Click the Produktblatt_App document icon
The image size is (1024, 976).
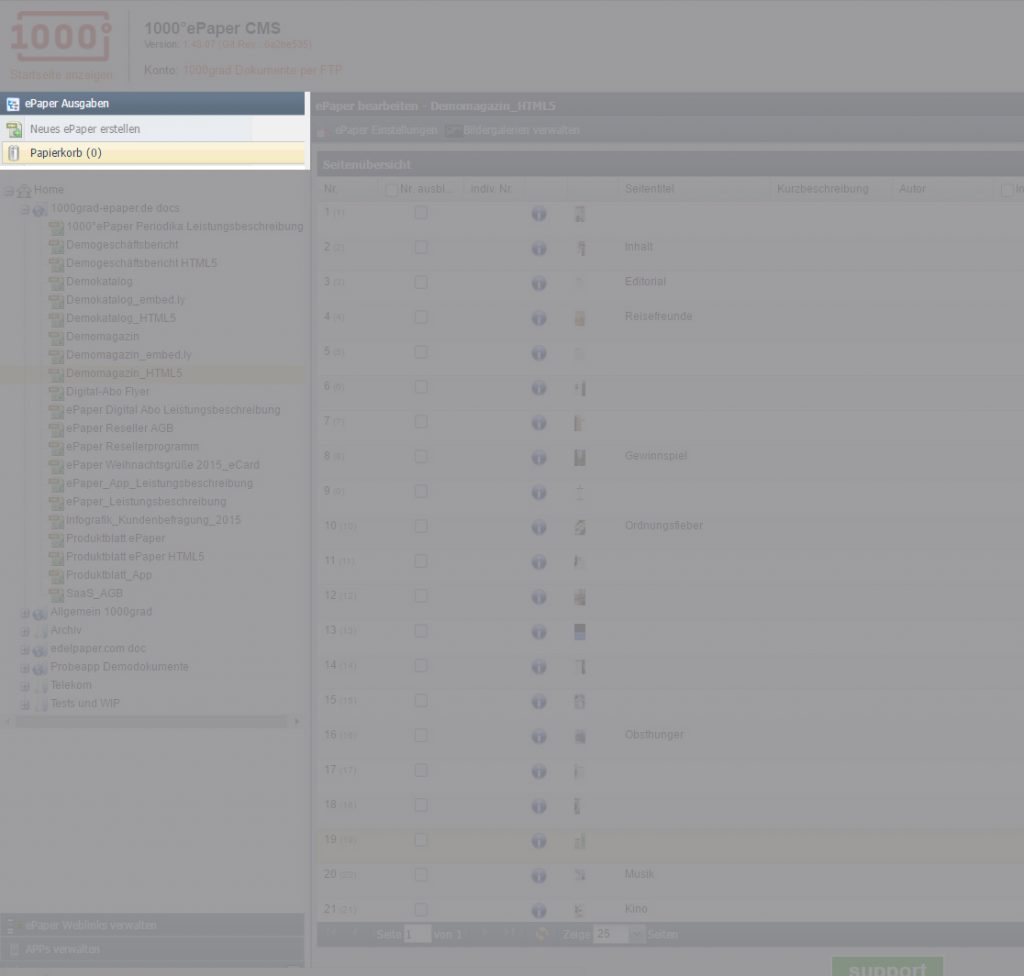(x=57, y=576)
